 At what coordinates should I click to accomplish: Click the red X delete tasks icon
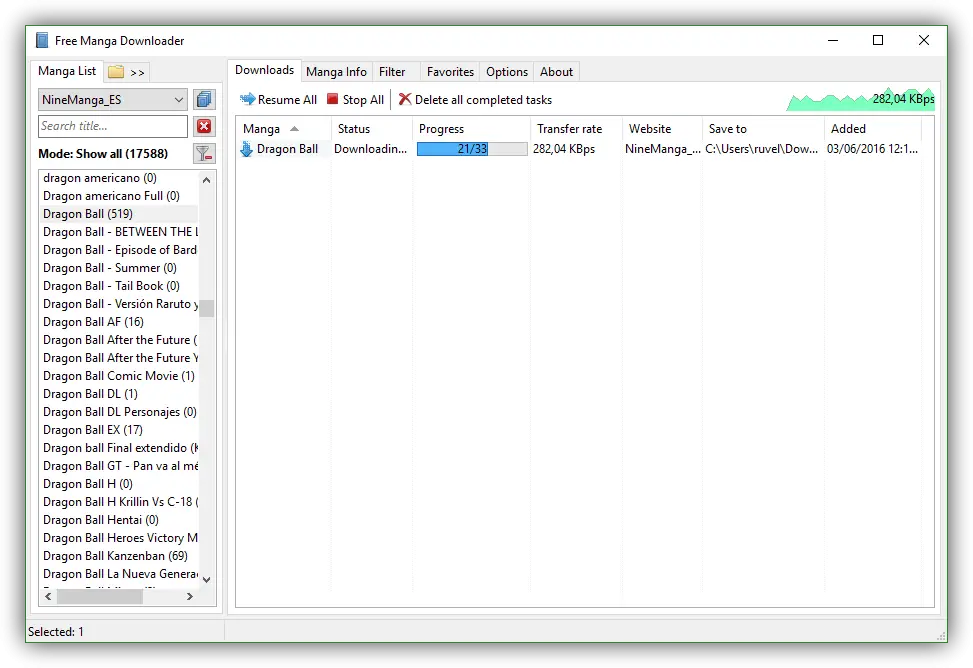pyautogui.click(x=405, y=99)
